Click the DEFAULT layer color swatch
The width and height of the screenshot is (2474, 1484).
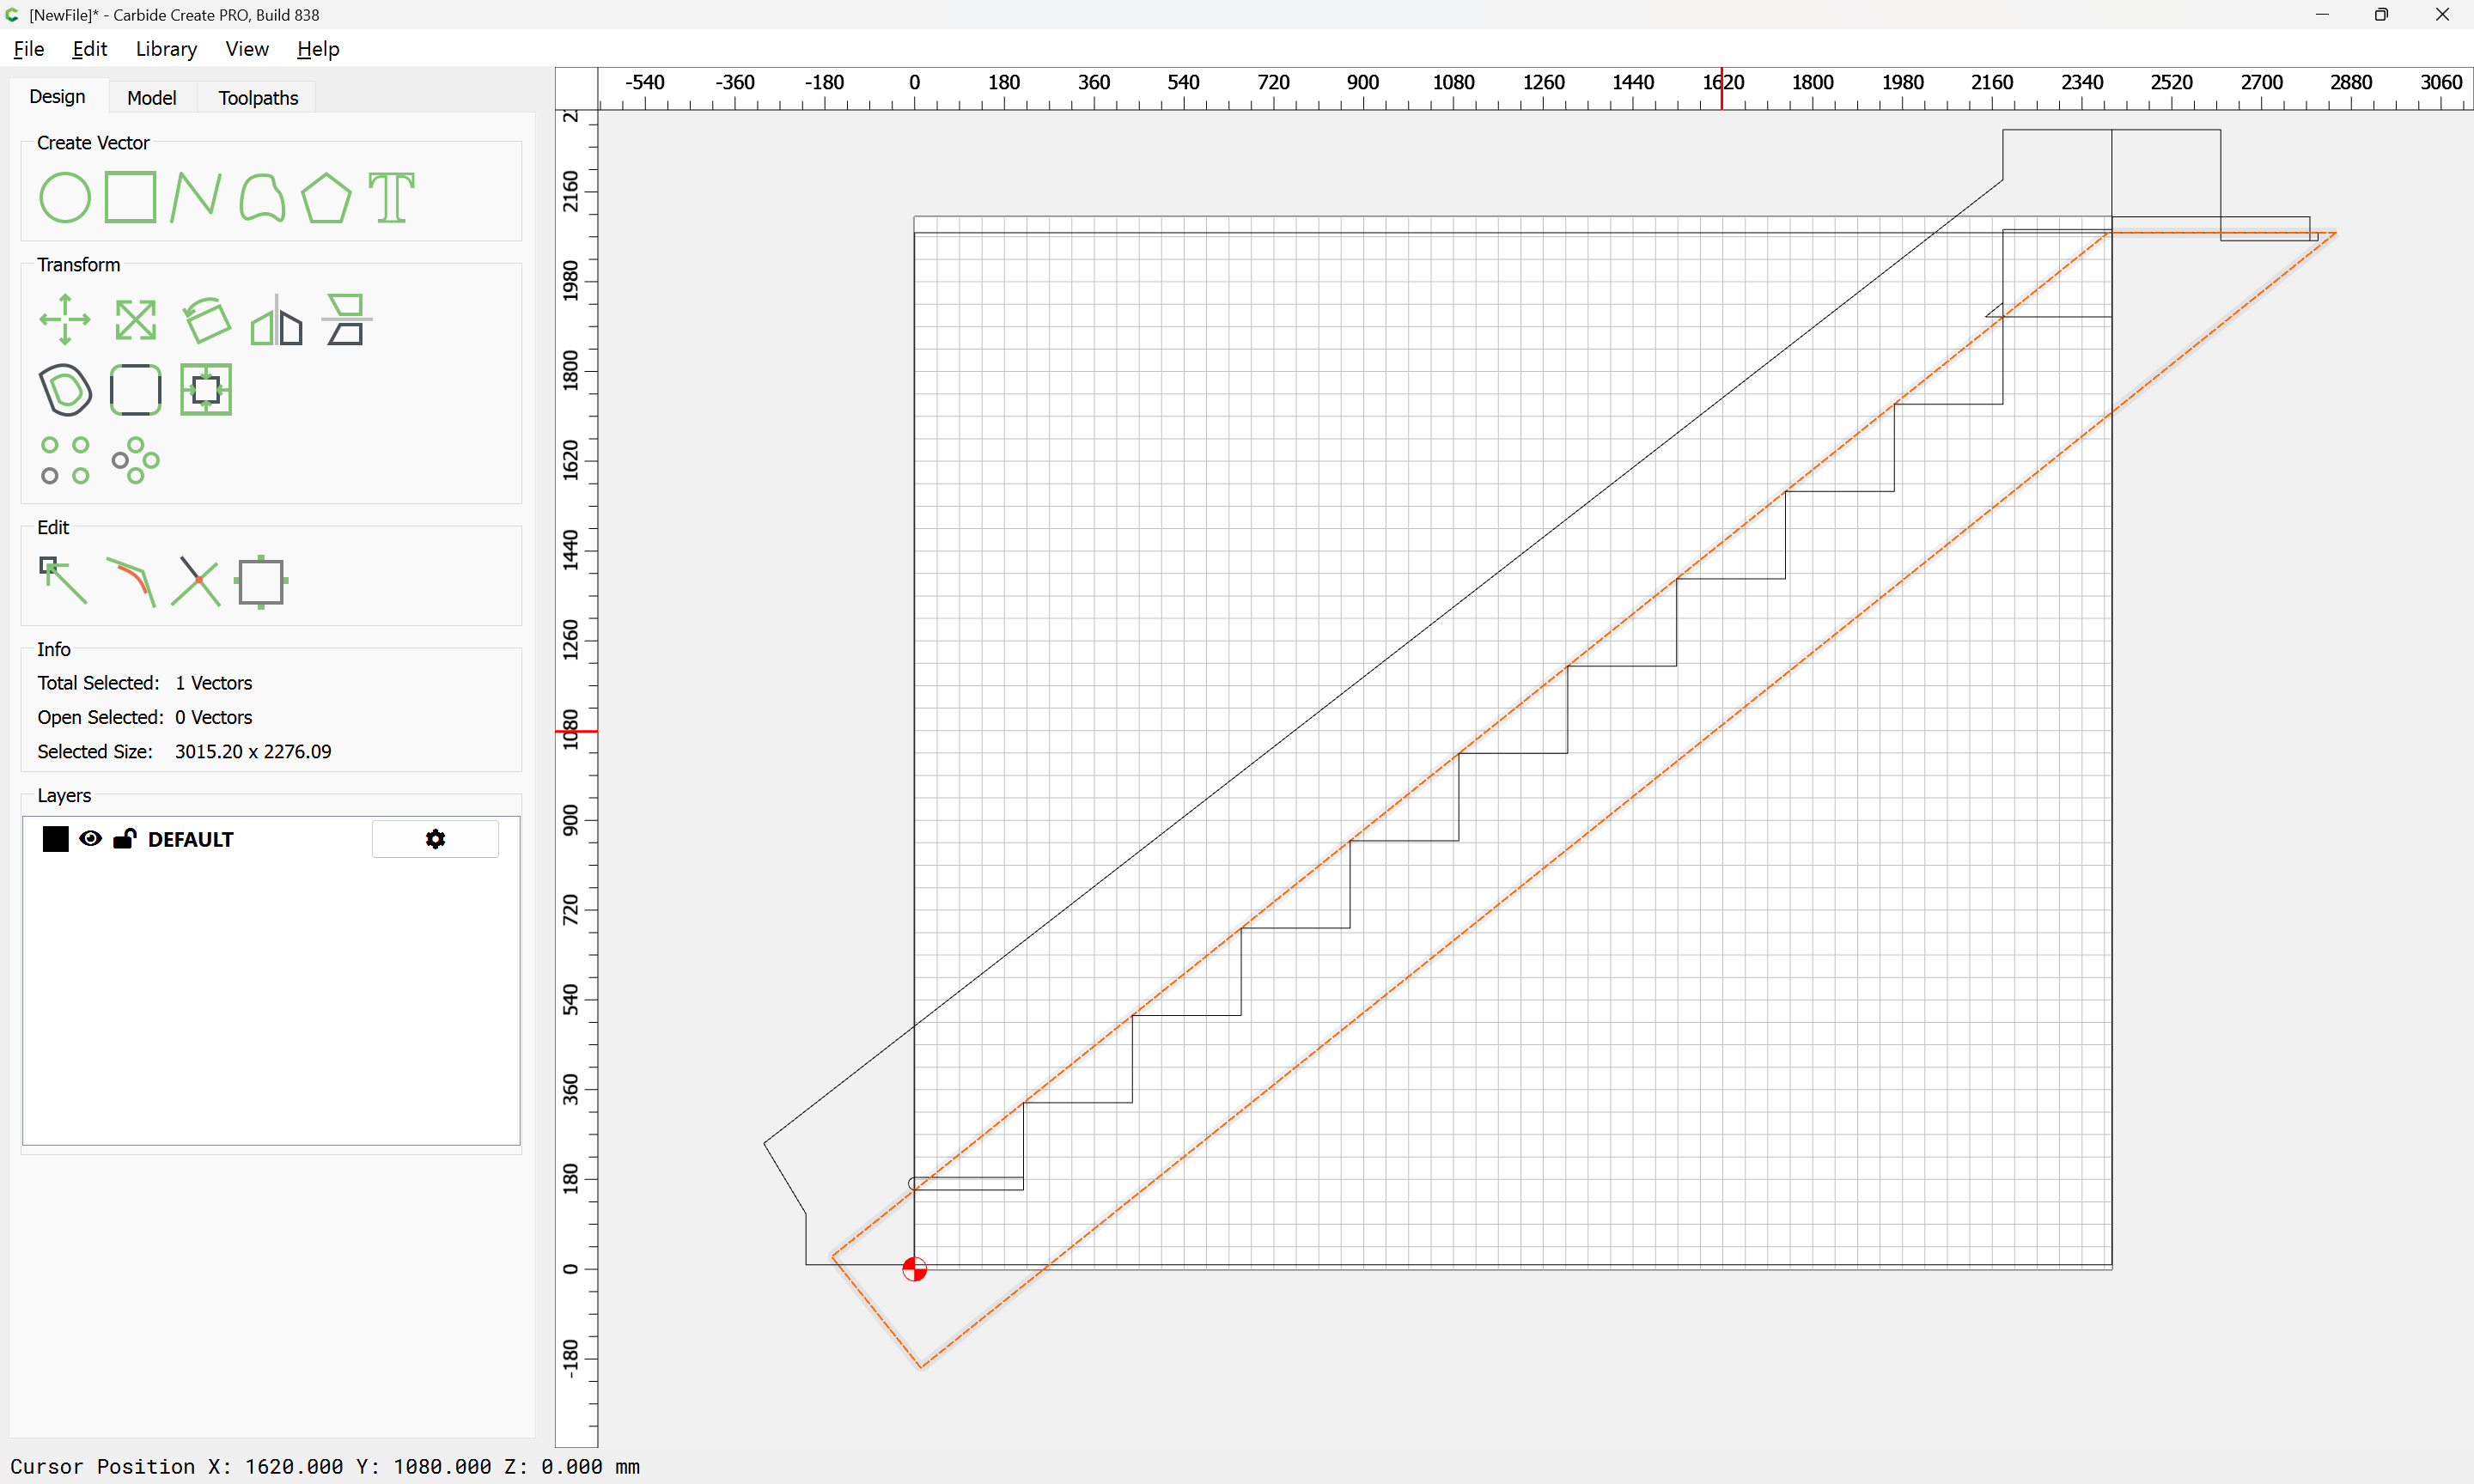[55, 838]
